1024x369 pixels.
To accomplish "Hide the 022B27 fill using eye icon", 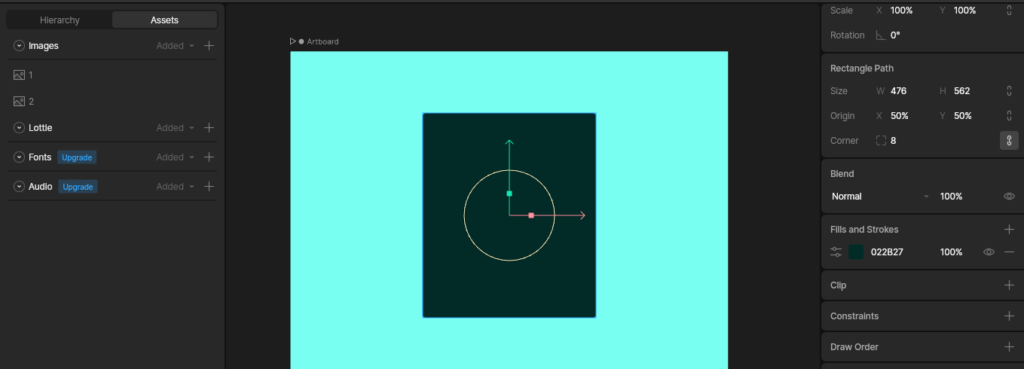I will click(x=989, y=252).
